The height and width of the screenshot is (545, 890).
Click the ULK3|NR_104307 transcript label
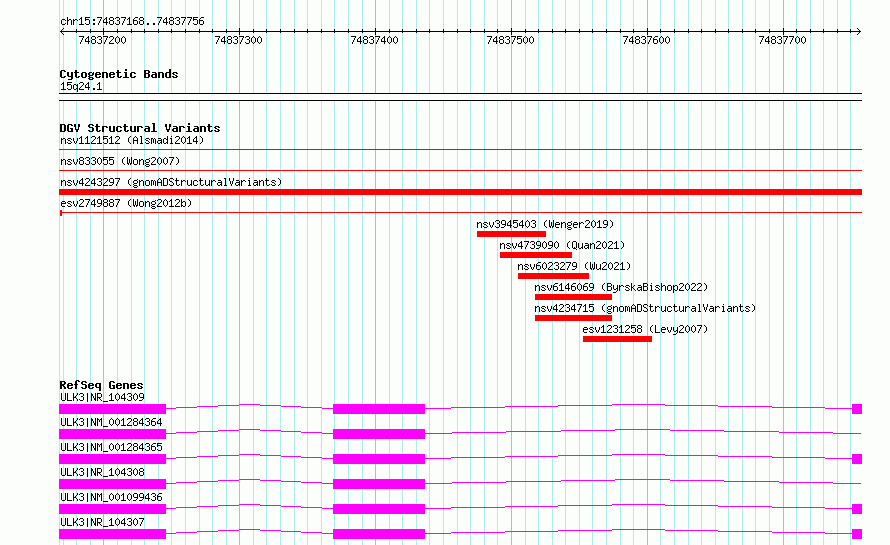pos(102,522)
